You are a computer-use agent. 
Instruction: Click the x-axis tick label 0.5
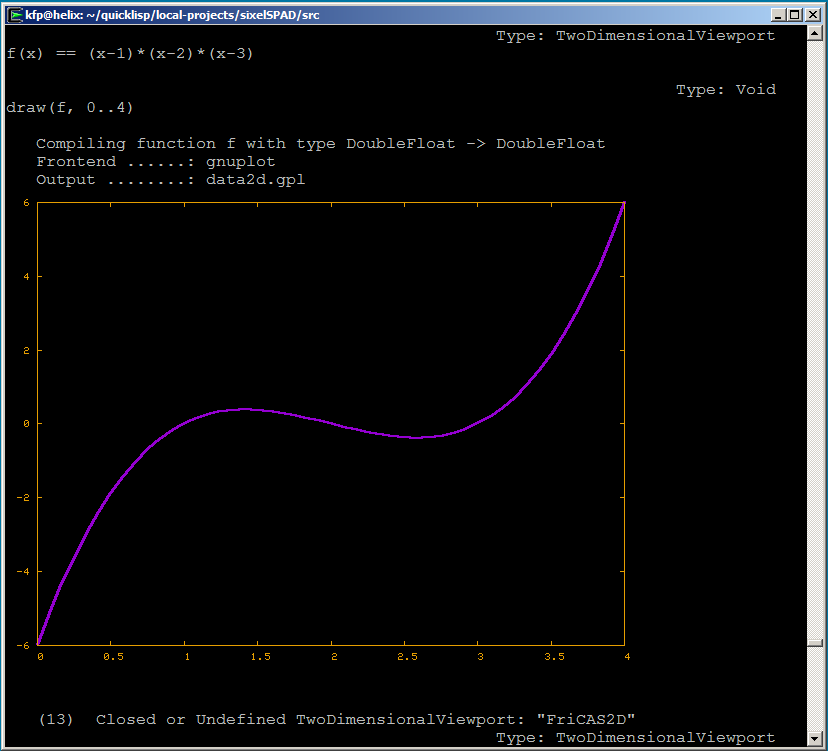click(x=113, y=657)
